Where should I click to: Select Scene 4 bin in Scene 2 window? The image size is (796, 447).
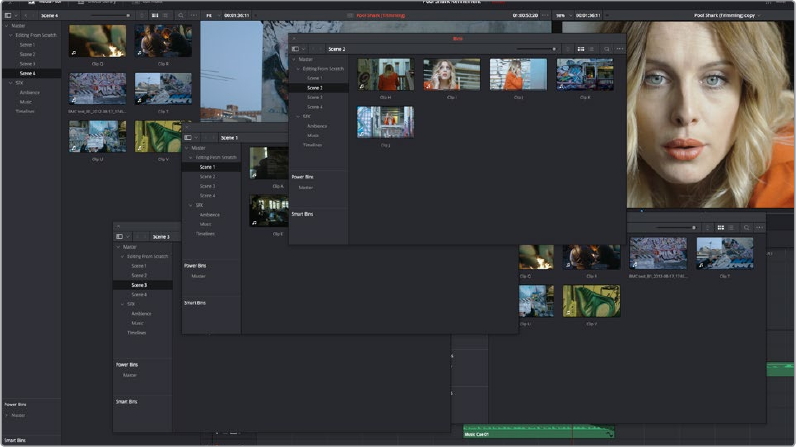[315, 107]
